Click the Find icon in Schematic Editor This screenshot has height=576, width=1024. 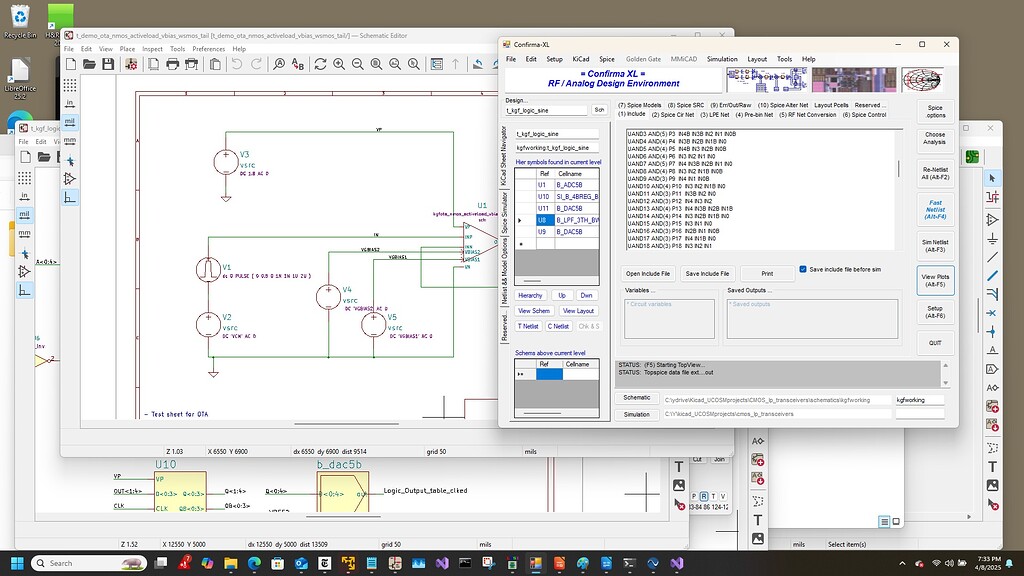coord(279,64)
